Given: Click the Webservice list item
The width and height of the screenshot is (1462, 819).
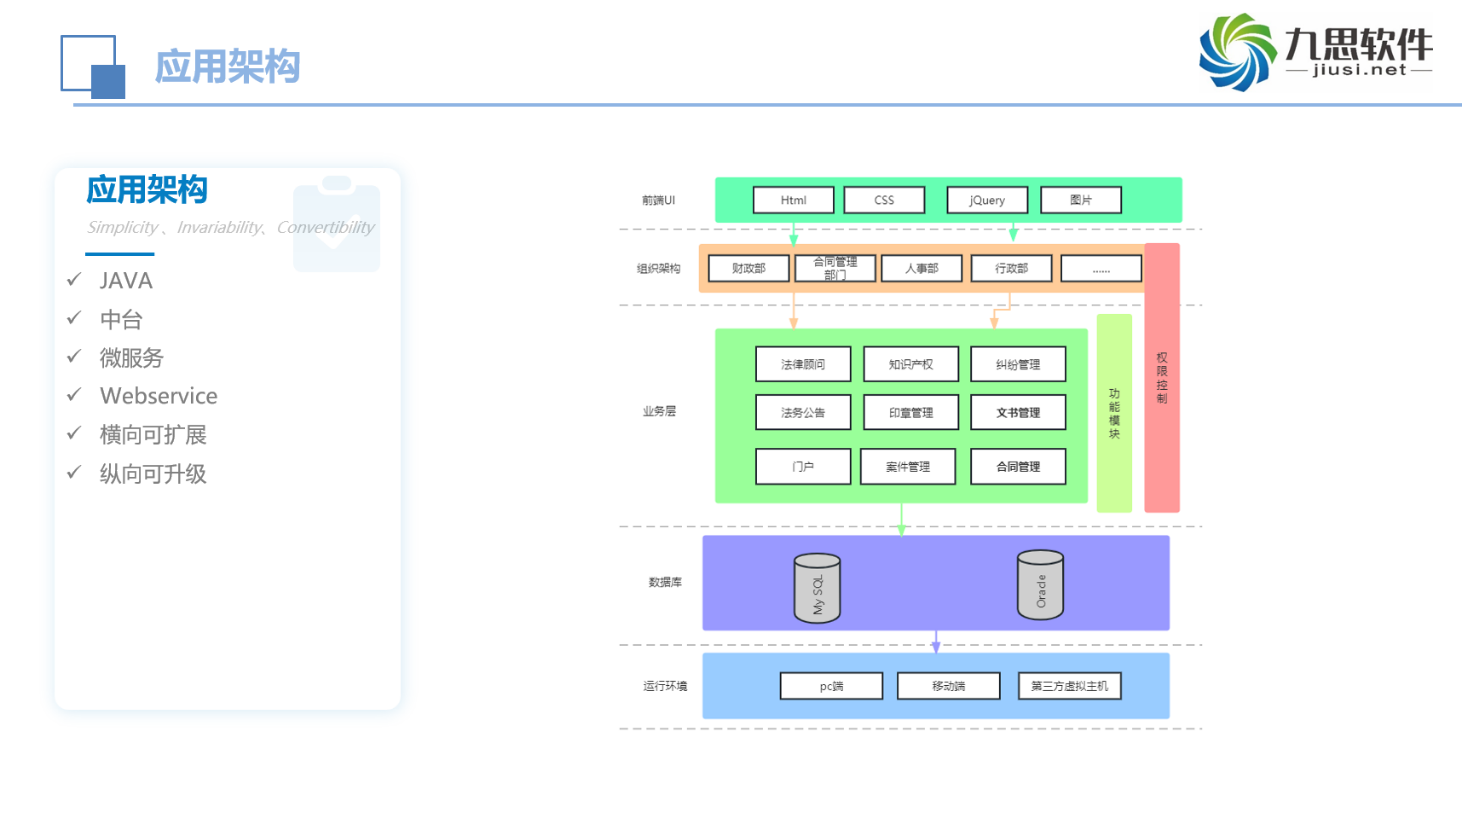Looking at the screenshot, I should [158, 396].
